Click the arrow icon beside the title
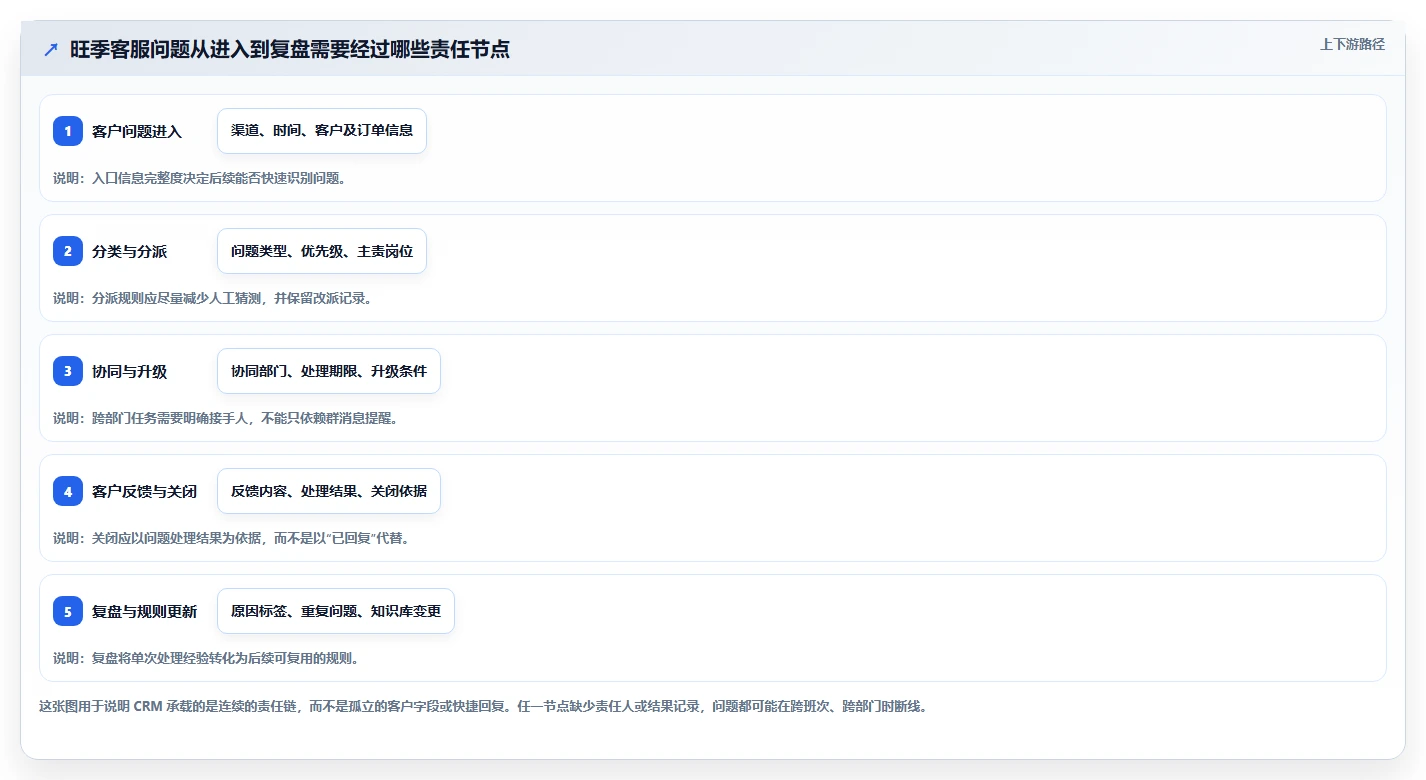Image resolution: width=1426 pixels, height=780 pixels. tap(51, 50)
